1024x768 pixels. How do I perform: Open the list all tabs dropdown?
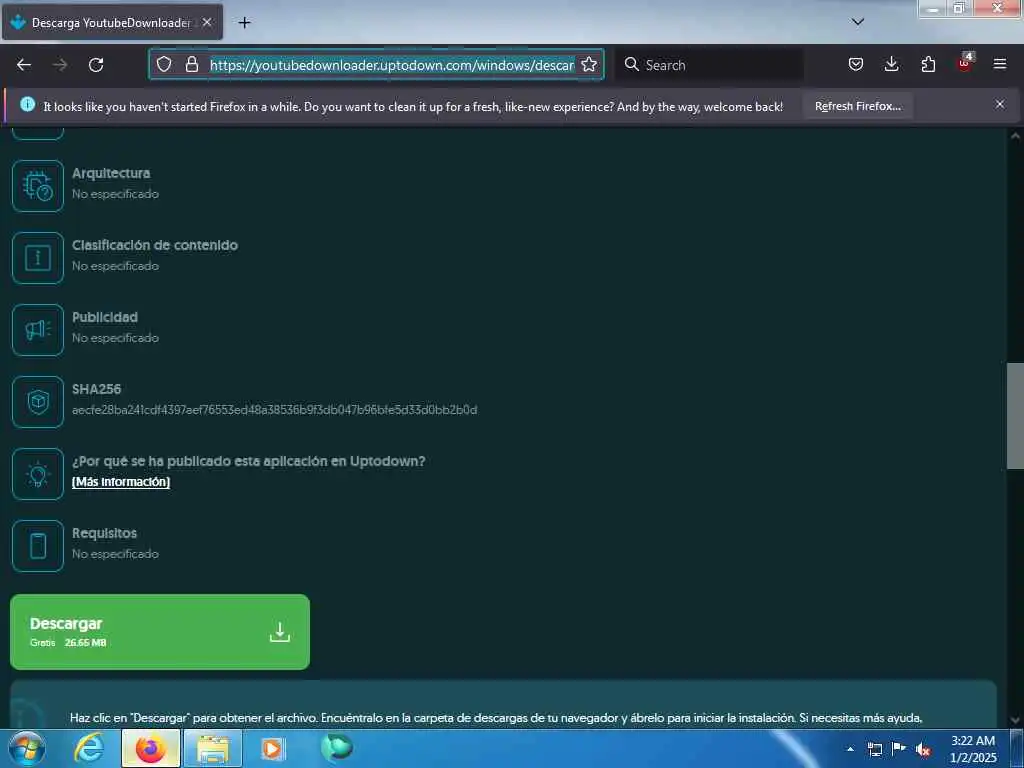tap(858, 22)
